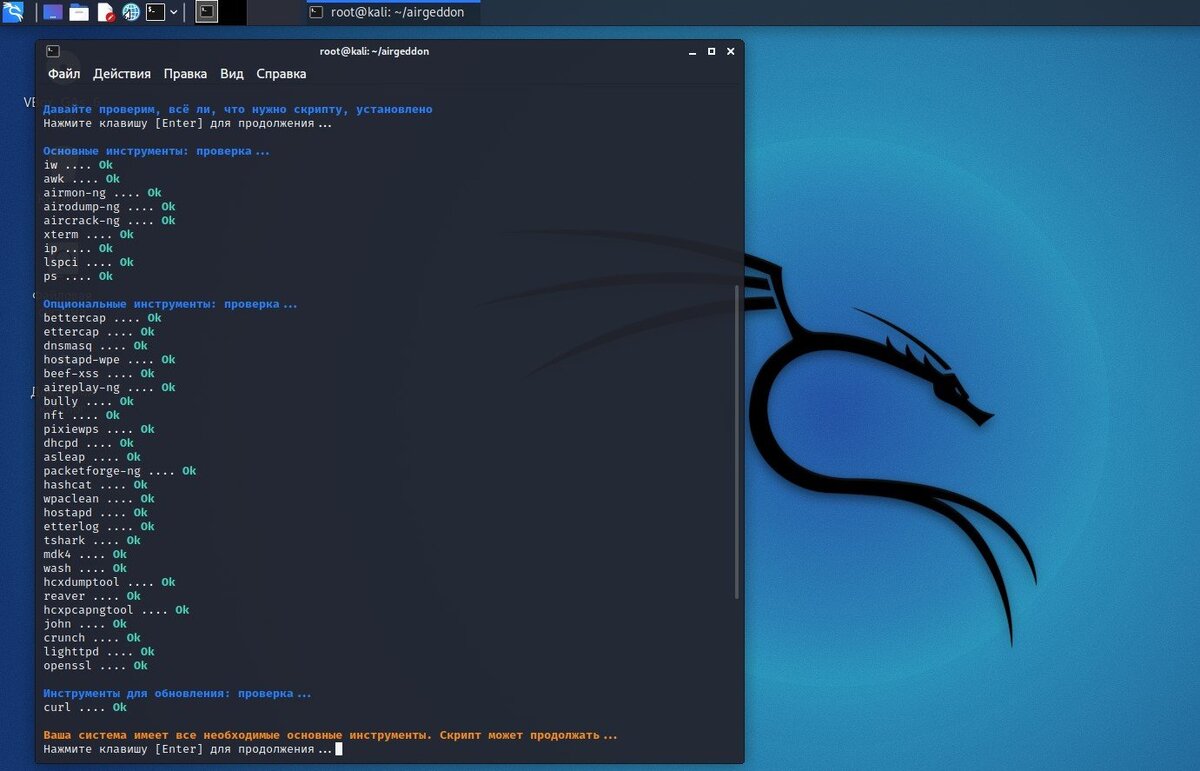The image size is (1200, 771).
Task: Open the Kali applications menu icon
Action: click(13, 12)
